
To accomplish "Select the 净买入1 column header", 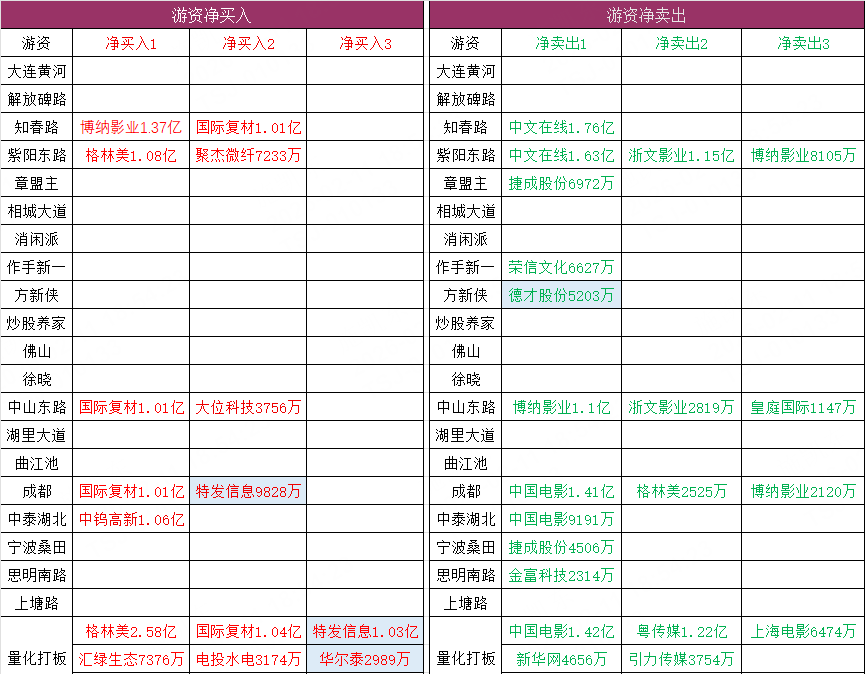I will (x=131, y=43).
